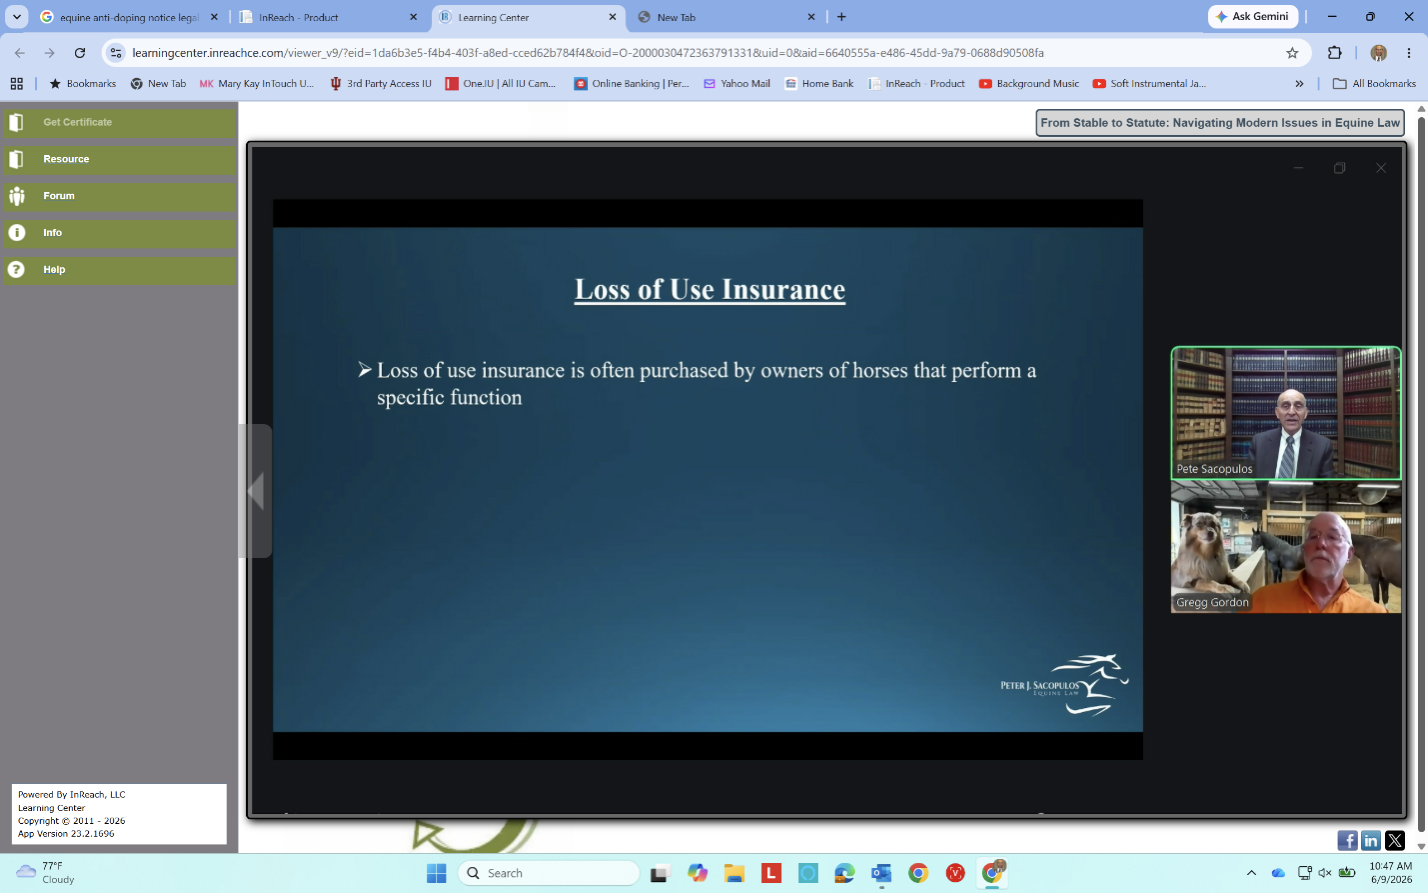The image size is (1428, 893).
Task: Switch to the New Tab browser tab
Action: click(728, 17)
